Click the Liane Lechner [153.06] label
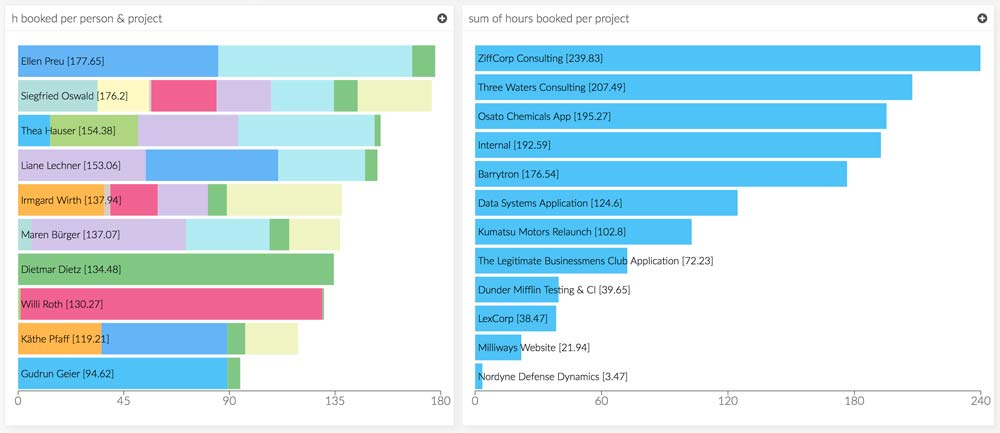Viewport: 1000px width, 433px height. [71, 165]
